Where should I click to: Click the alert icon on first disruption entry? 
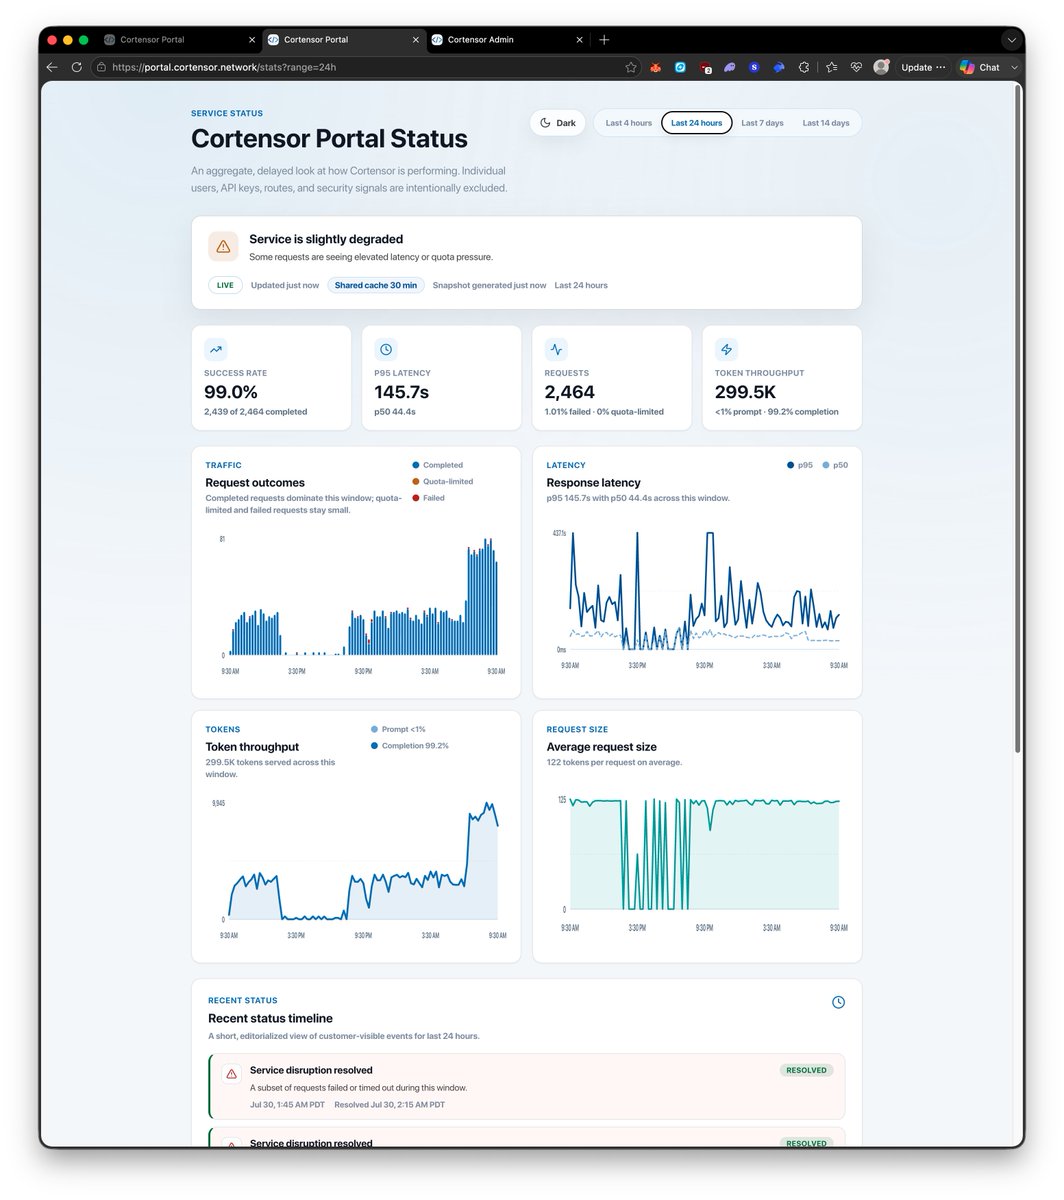tap(231, 1073)
